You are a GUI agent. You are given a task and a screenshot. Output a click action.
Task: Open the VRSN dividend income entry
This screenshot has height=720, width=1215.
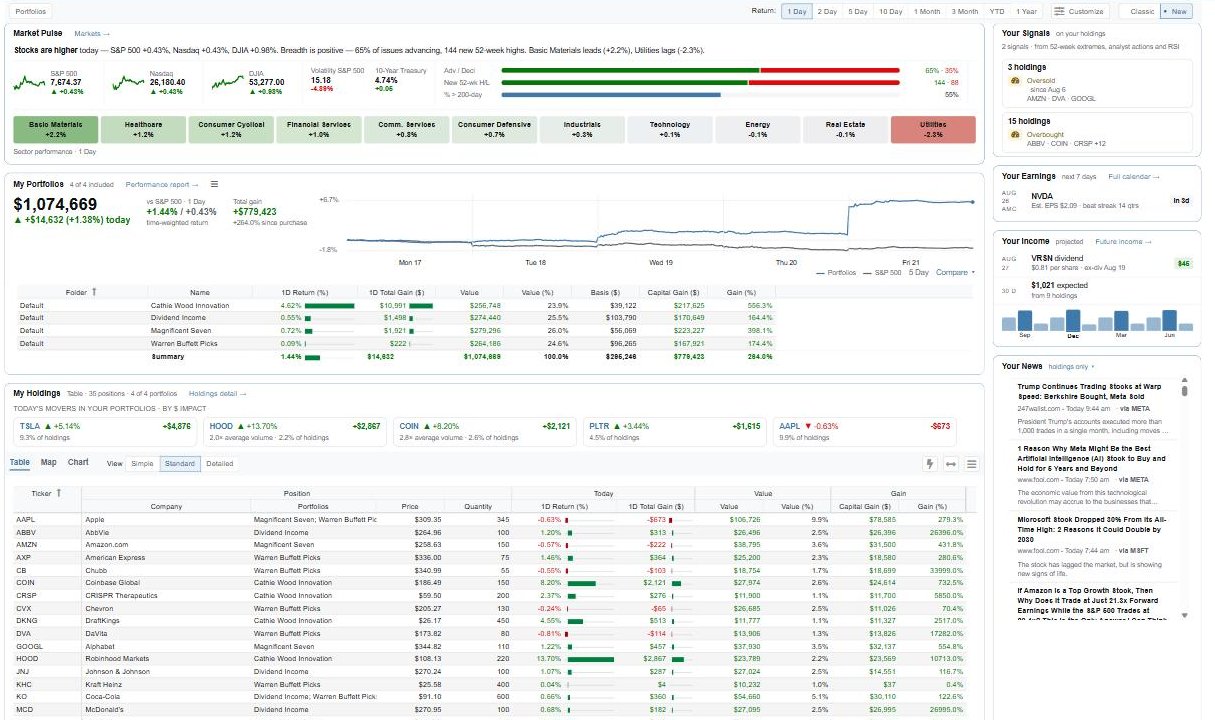pos(1097,263)
